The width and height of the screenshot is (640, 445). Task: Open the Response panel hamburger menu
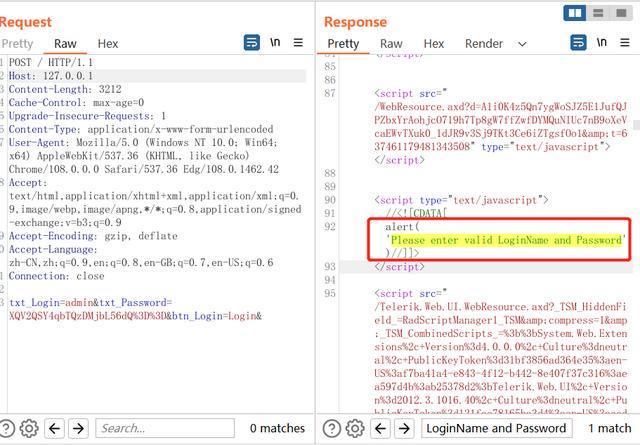click(x=625, y=43)
